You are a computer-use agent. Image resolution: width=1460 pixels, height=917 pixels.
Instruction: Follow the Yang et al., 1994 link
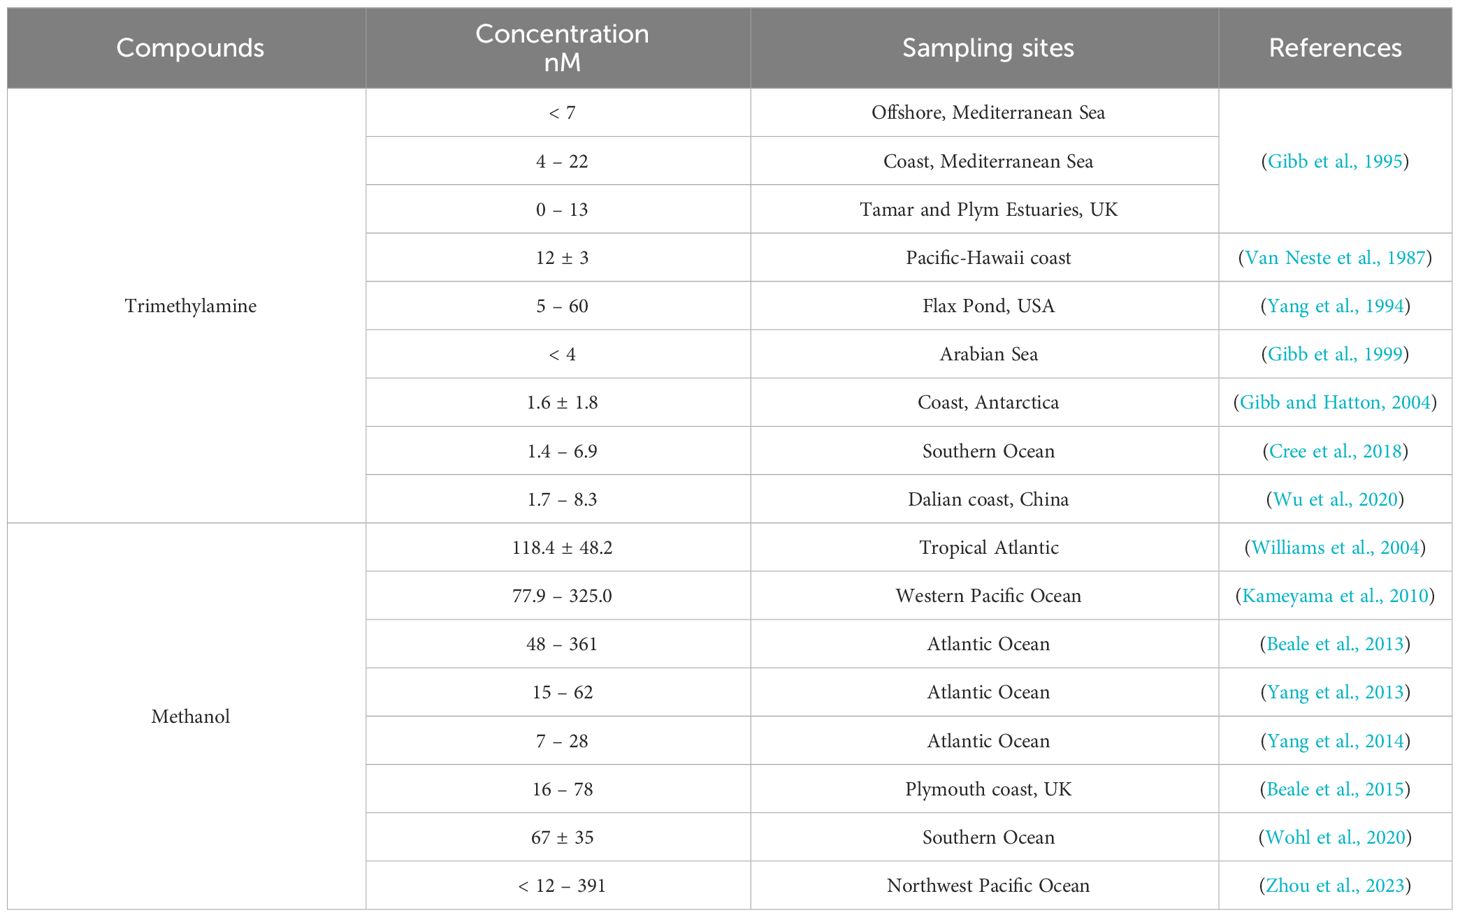1335,306
